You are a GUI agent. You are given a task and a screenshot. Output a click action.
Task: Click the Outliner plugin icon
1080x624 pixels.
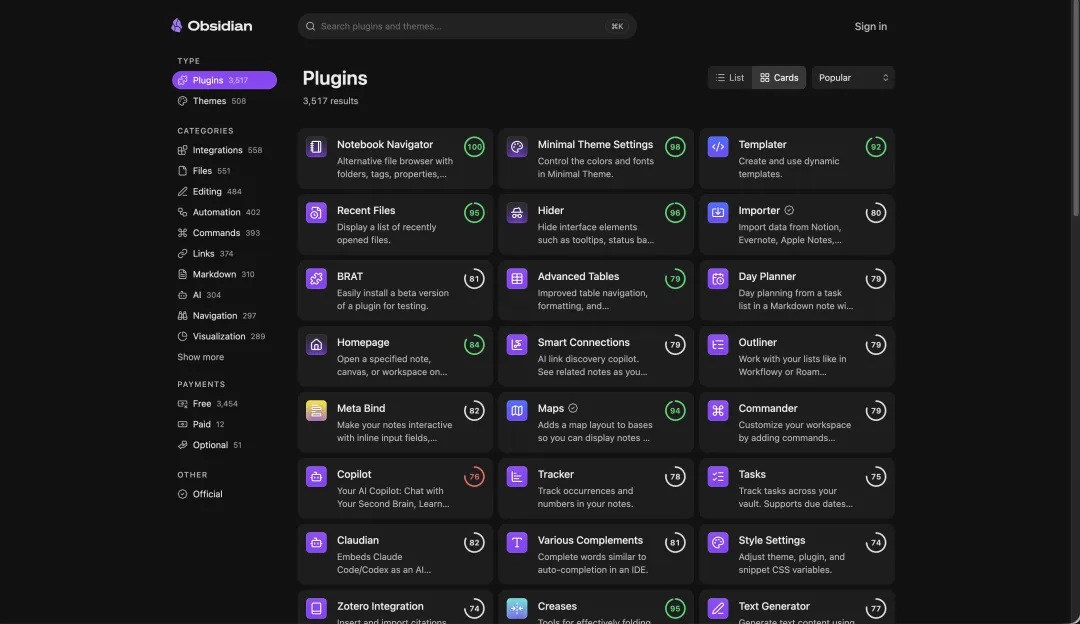(718, 345)
